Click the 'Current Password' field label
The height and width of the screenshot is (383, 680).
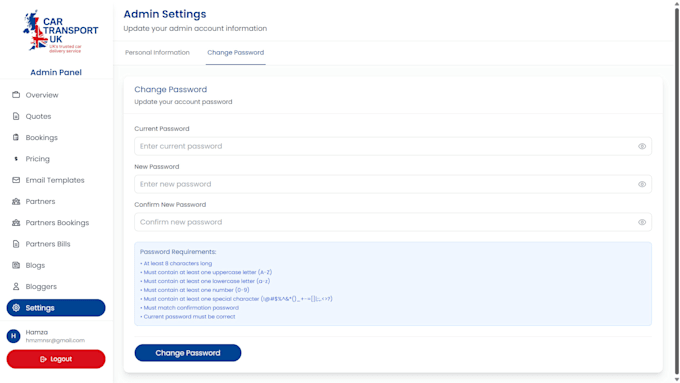(162, 129)
